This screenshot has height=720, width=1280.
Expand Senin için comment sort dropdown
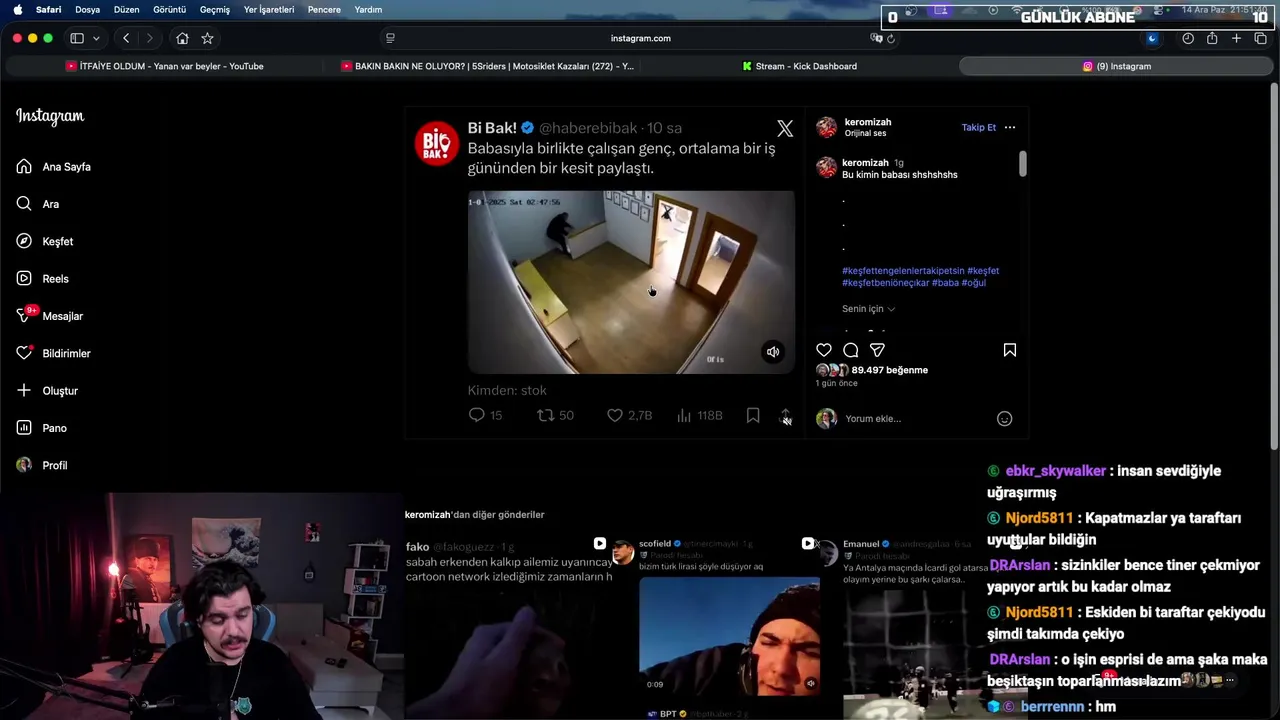click(x=869, y=309)
